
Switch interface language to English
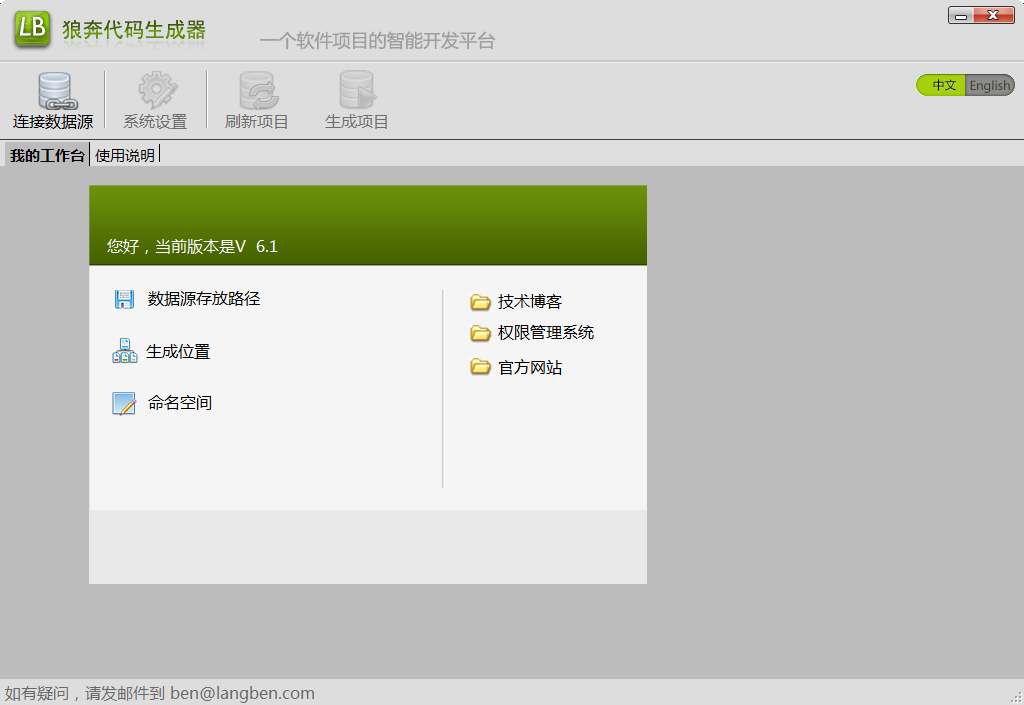(x=989, y=85)
